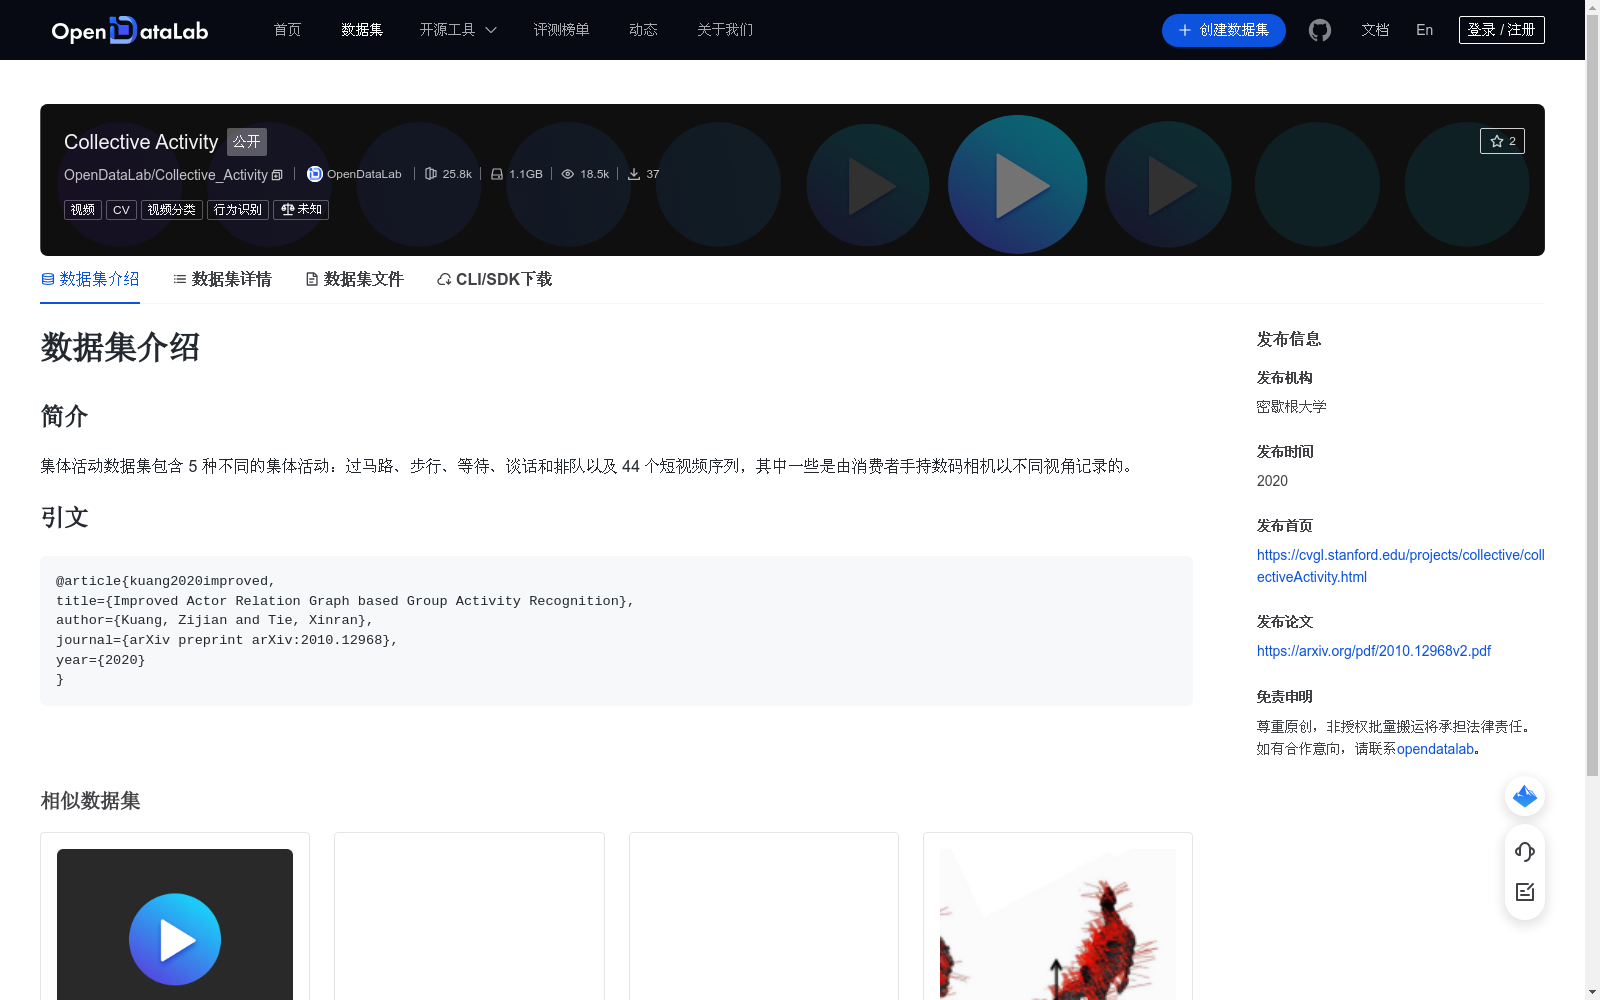
Task: Click the OpenDataLab/Collective_Activity path text
Action: tap(166, 175)
